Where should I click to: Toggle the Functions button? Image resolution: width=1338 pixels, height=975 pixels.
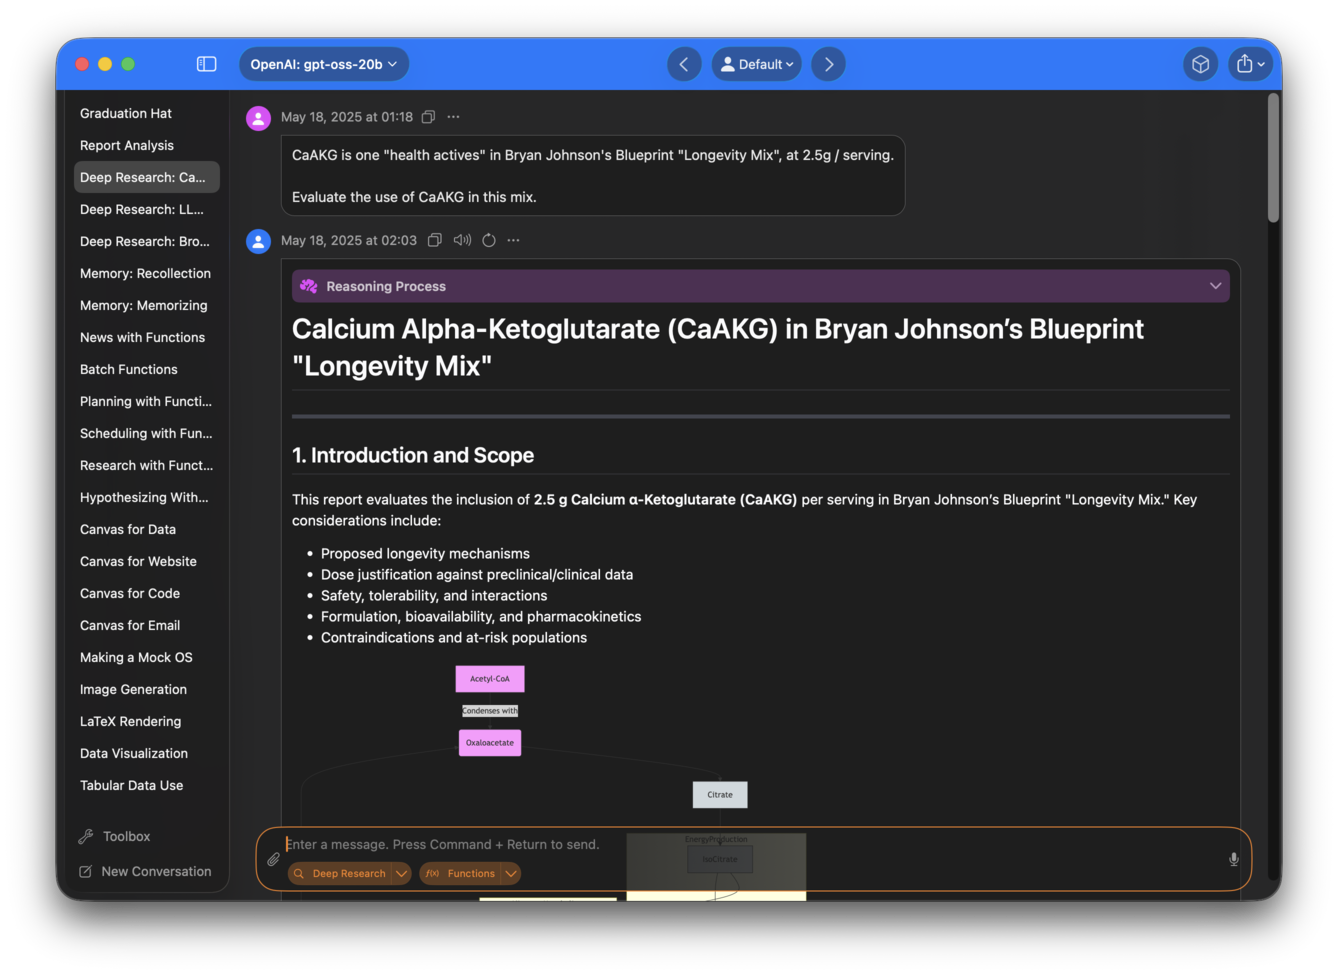pyautogui.click(x=461, y=873)
